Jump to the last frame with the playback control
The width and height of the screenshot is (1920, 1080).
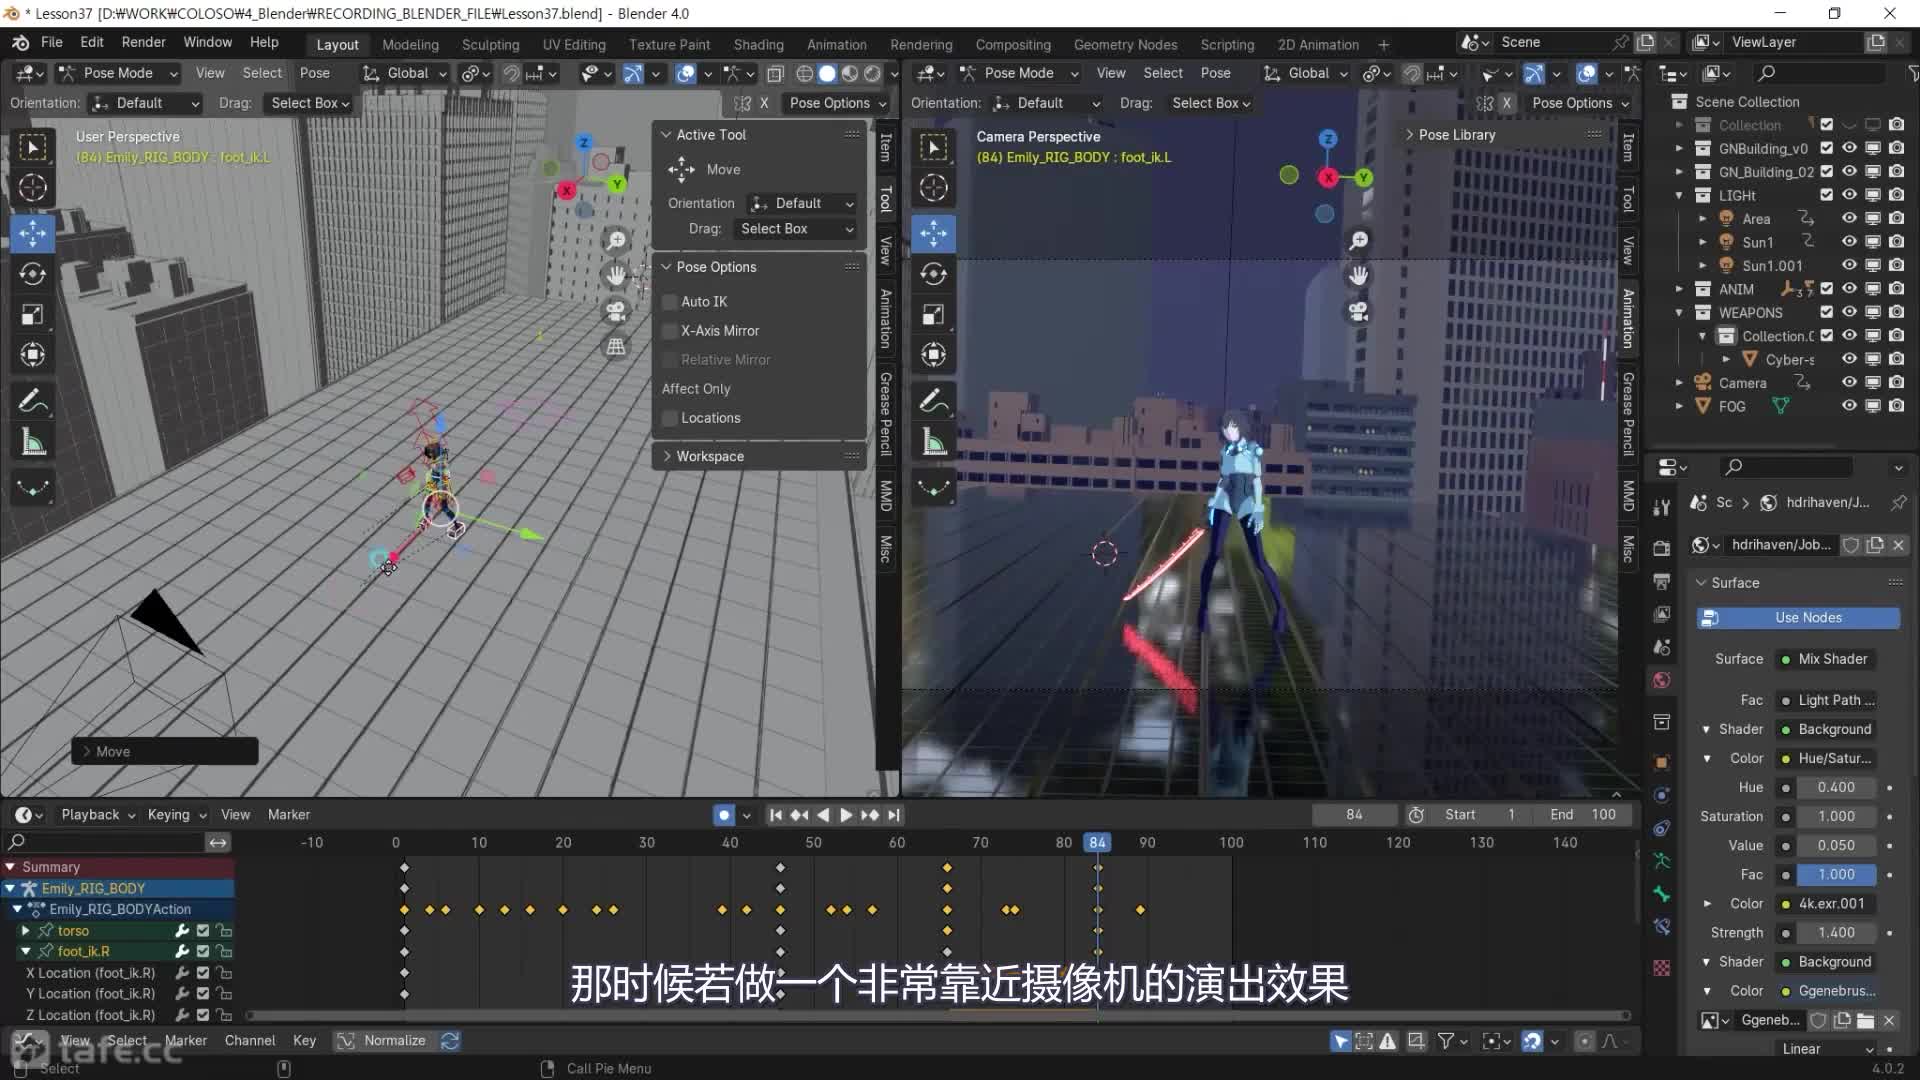pos(893,814)
